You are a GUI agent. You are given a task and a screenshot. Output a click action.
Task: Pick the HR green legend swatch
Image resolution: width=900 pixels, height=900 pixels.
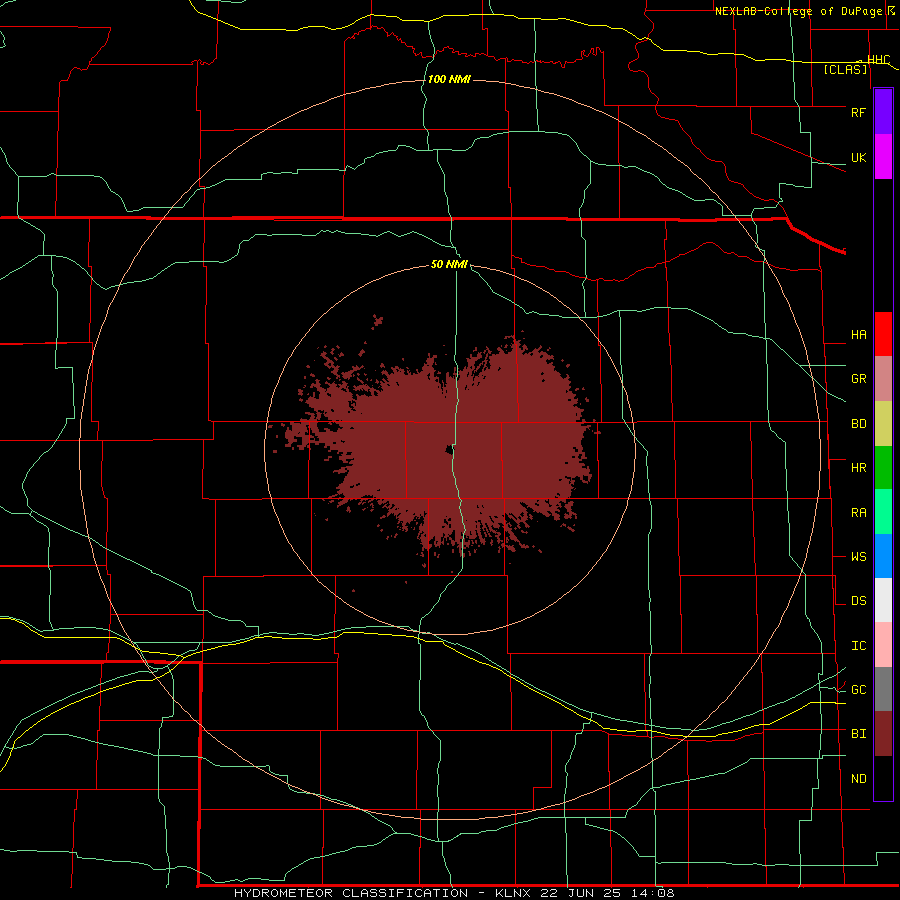(x=883, y=468)
